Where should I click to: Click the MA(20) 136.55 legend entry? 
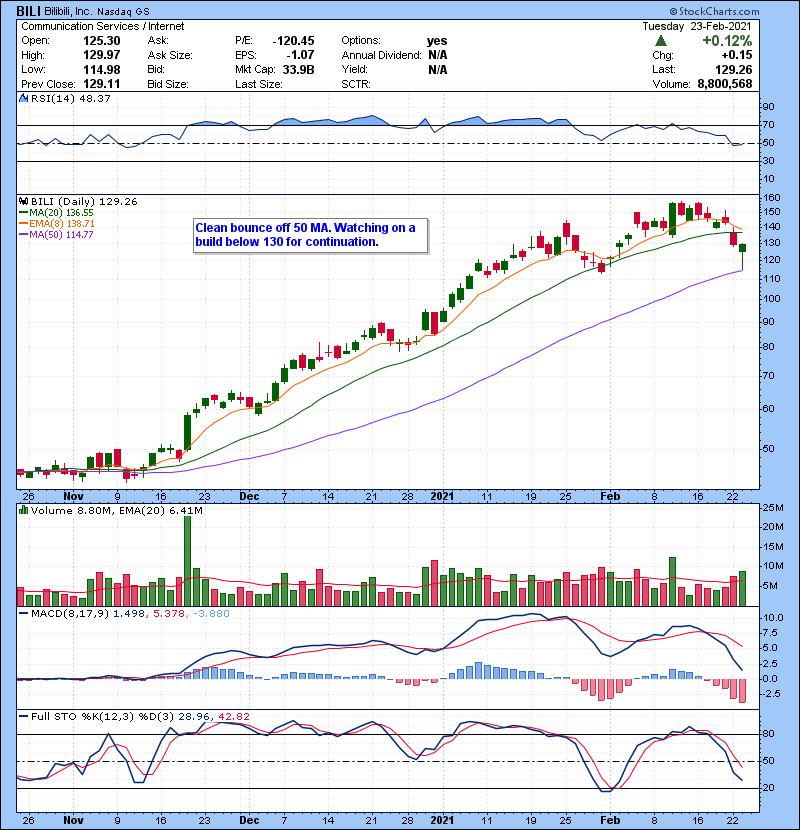tap(57, 213)
